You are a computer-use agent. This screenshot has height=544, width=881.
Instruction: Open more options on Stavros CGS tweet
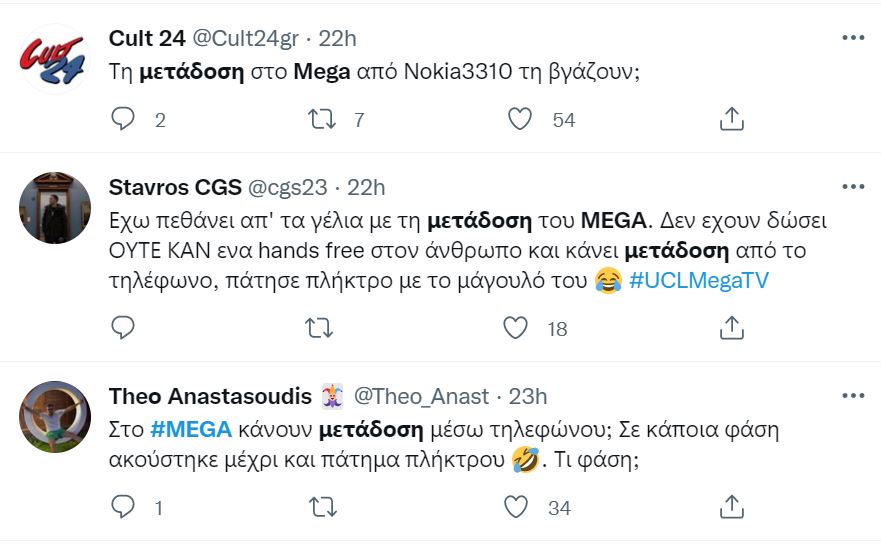853,187
